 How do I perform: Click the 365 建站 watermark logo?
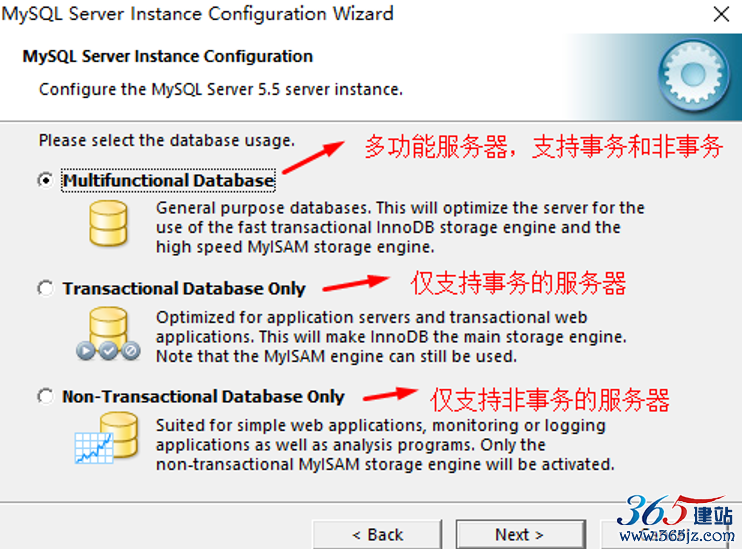(x=674, y=511)
